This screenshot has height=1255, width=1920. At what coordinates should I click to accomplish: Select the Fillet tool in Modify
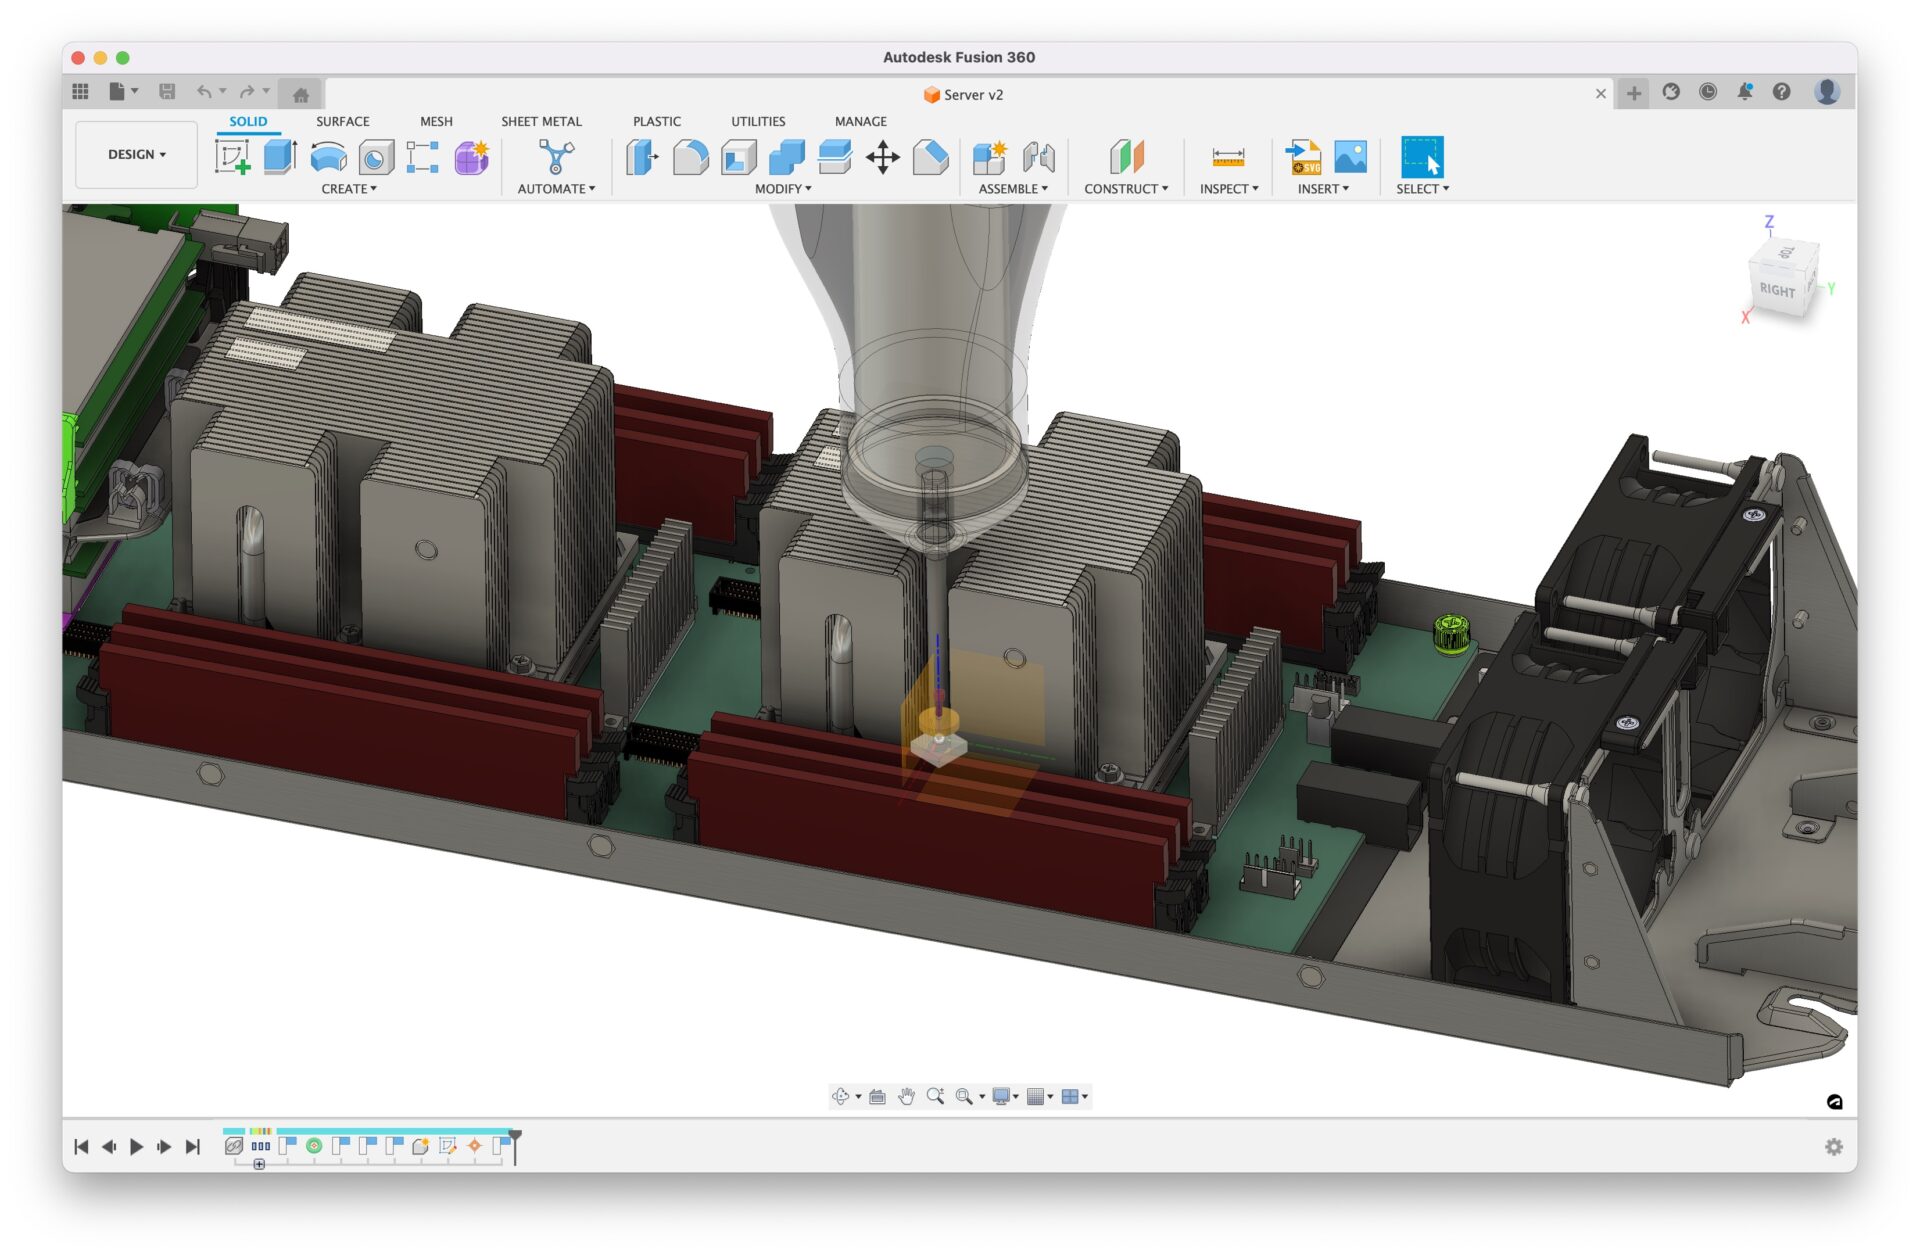690,157
